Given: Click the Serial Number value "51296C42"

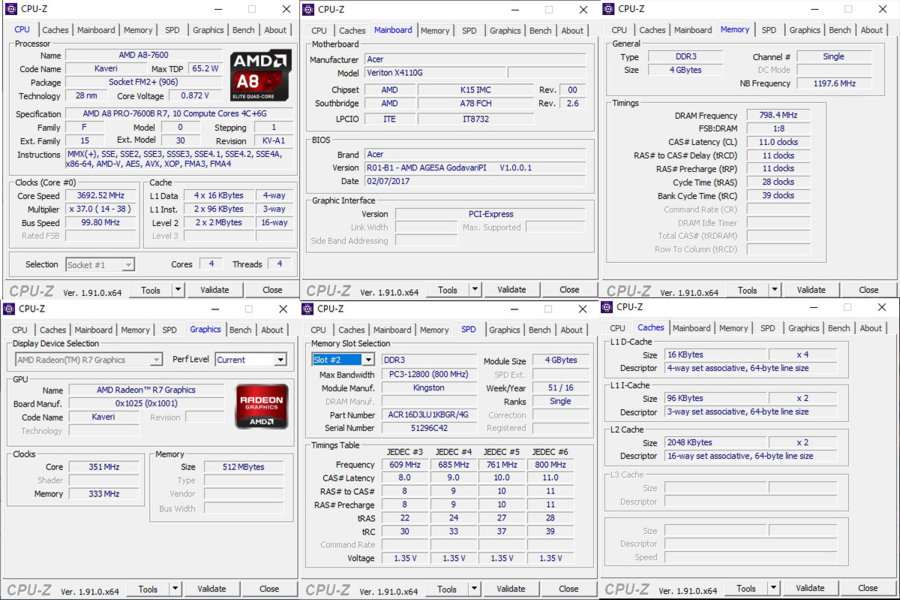Looking at the screenshot, I should pyautogui.click(x=429, y=428).
